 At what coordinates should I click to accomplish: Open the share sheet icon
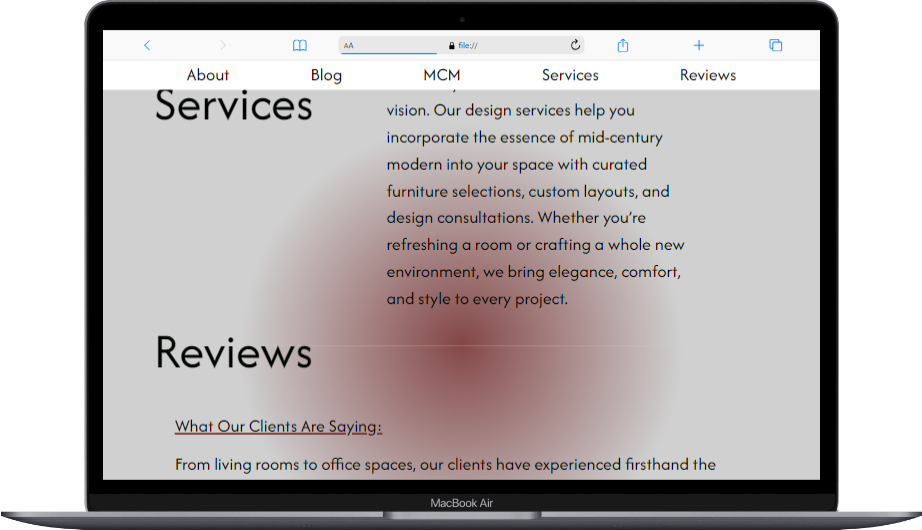pyautogui.click(x=623, y=45)
